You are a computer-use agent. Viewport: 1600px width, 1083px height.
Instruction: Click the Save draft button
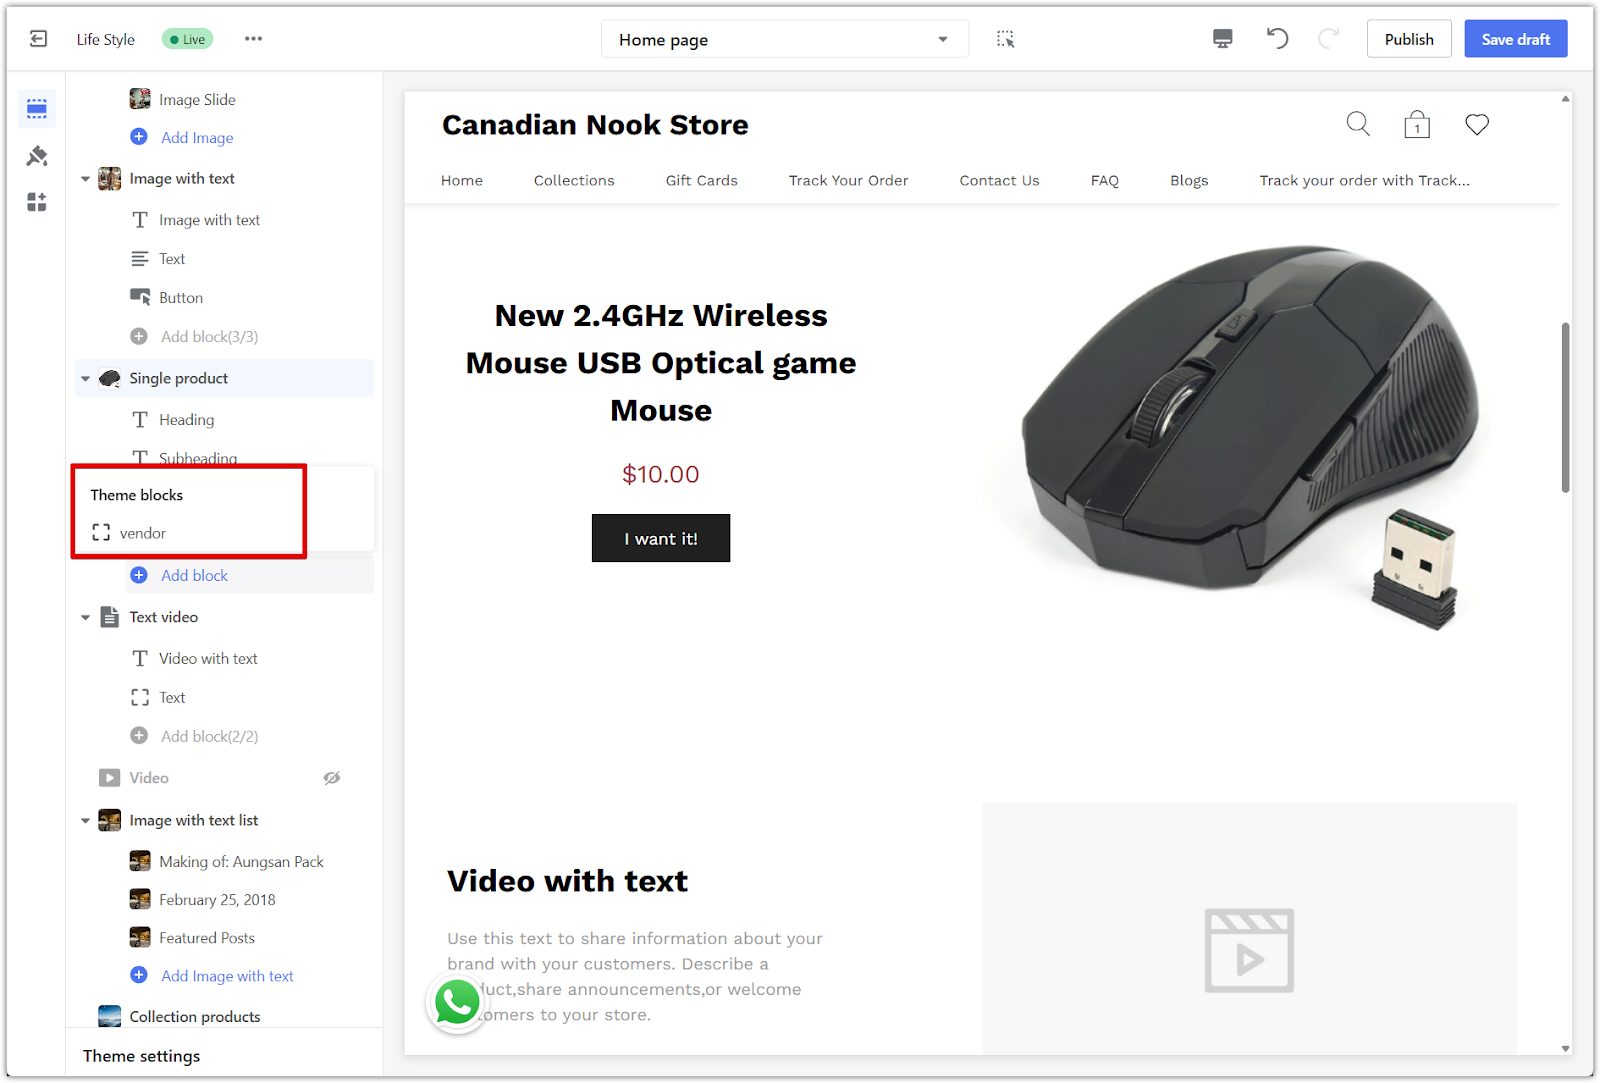pos(1516,39)
